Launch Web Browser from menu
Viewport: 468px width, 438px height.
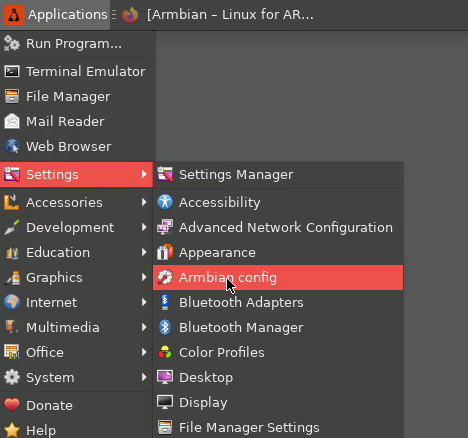coord(77,146)
